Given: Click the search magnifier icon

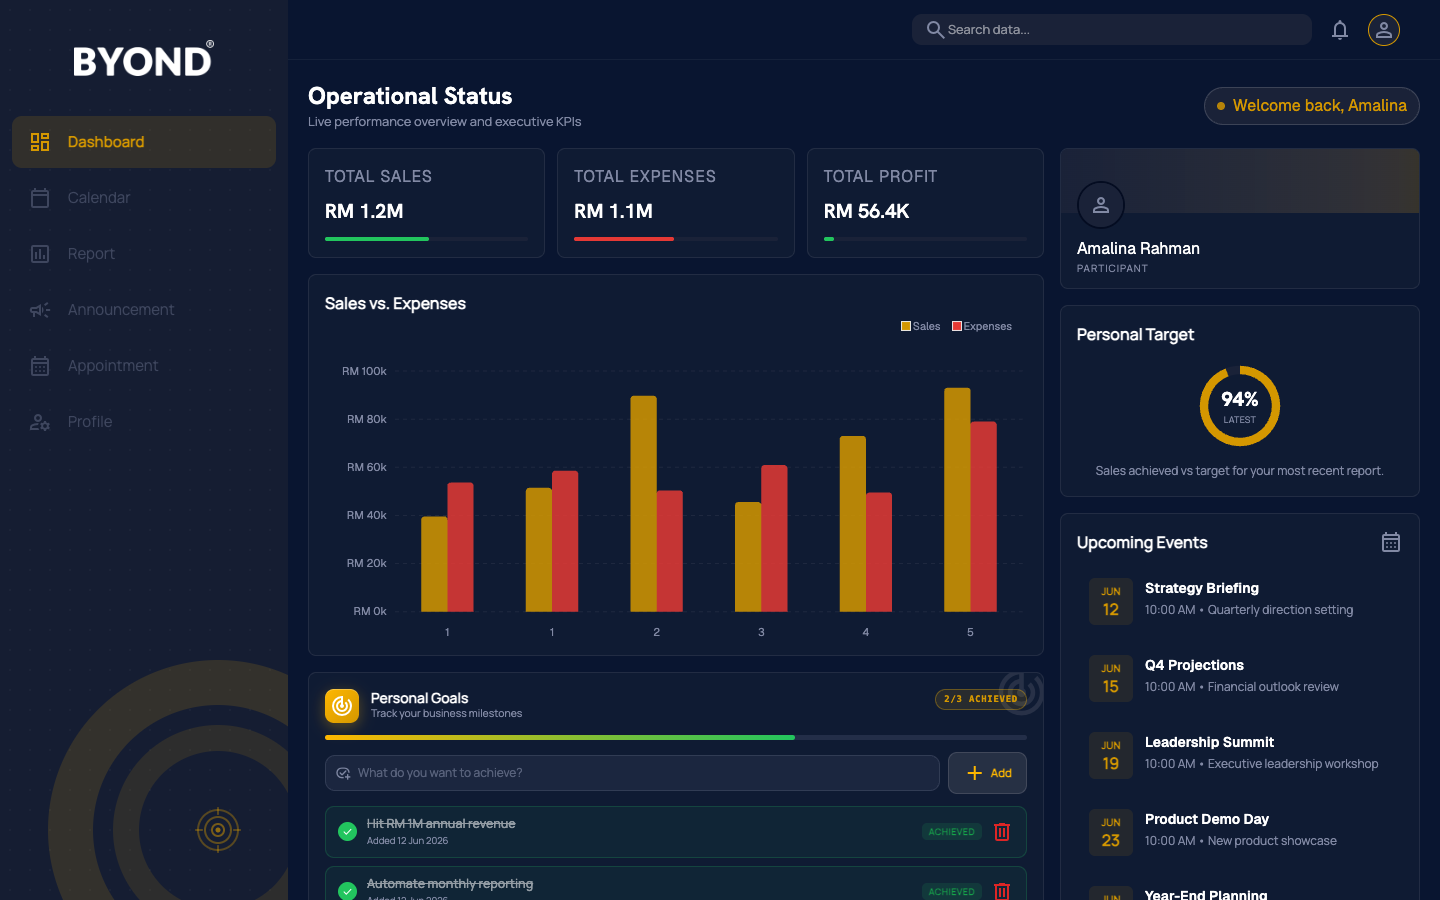Looking at the screenshot, I should coord(935,29).
